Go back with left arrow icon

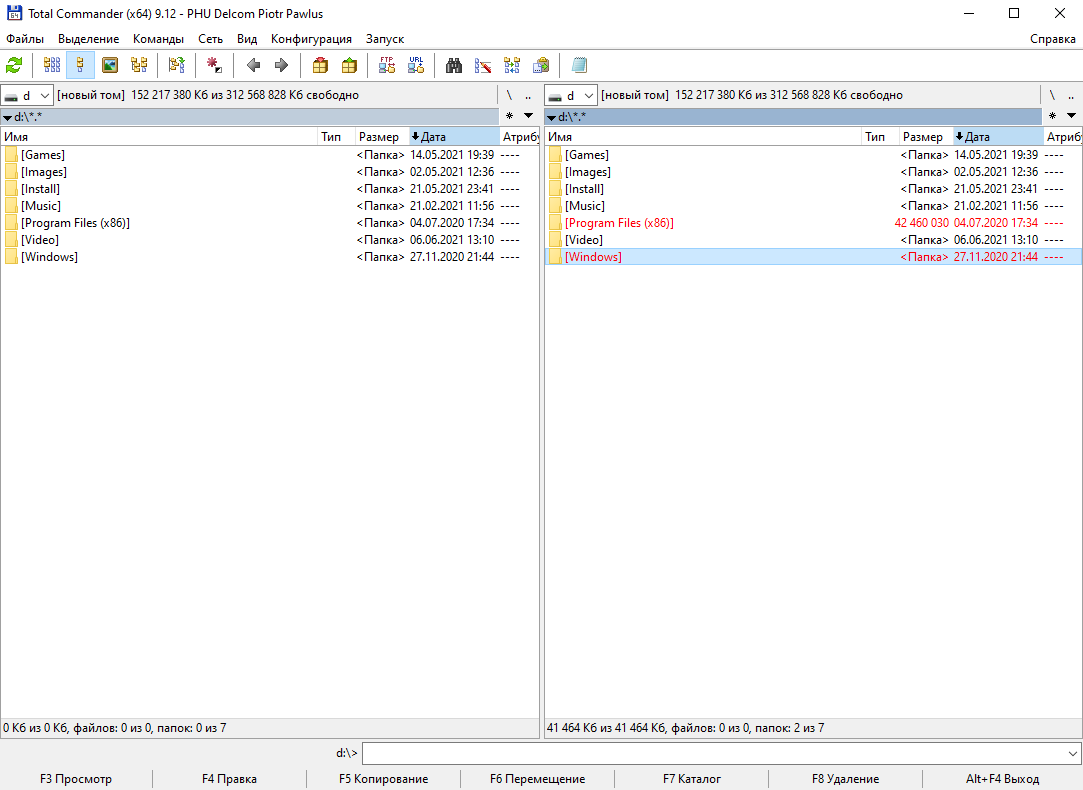click(253, 66)
